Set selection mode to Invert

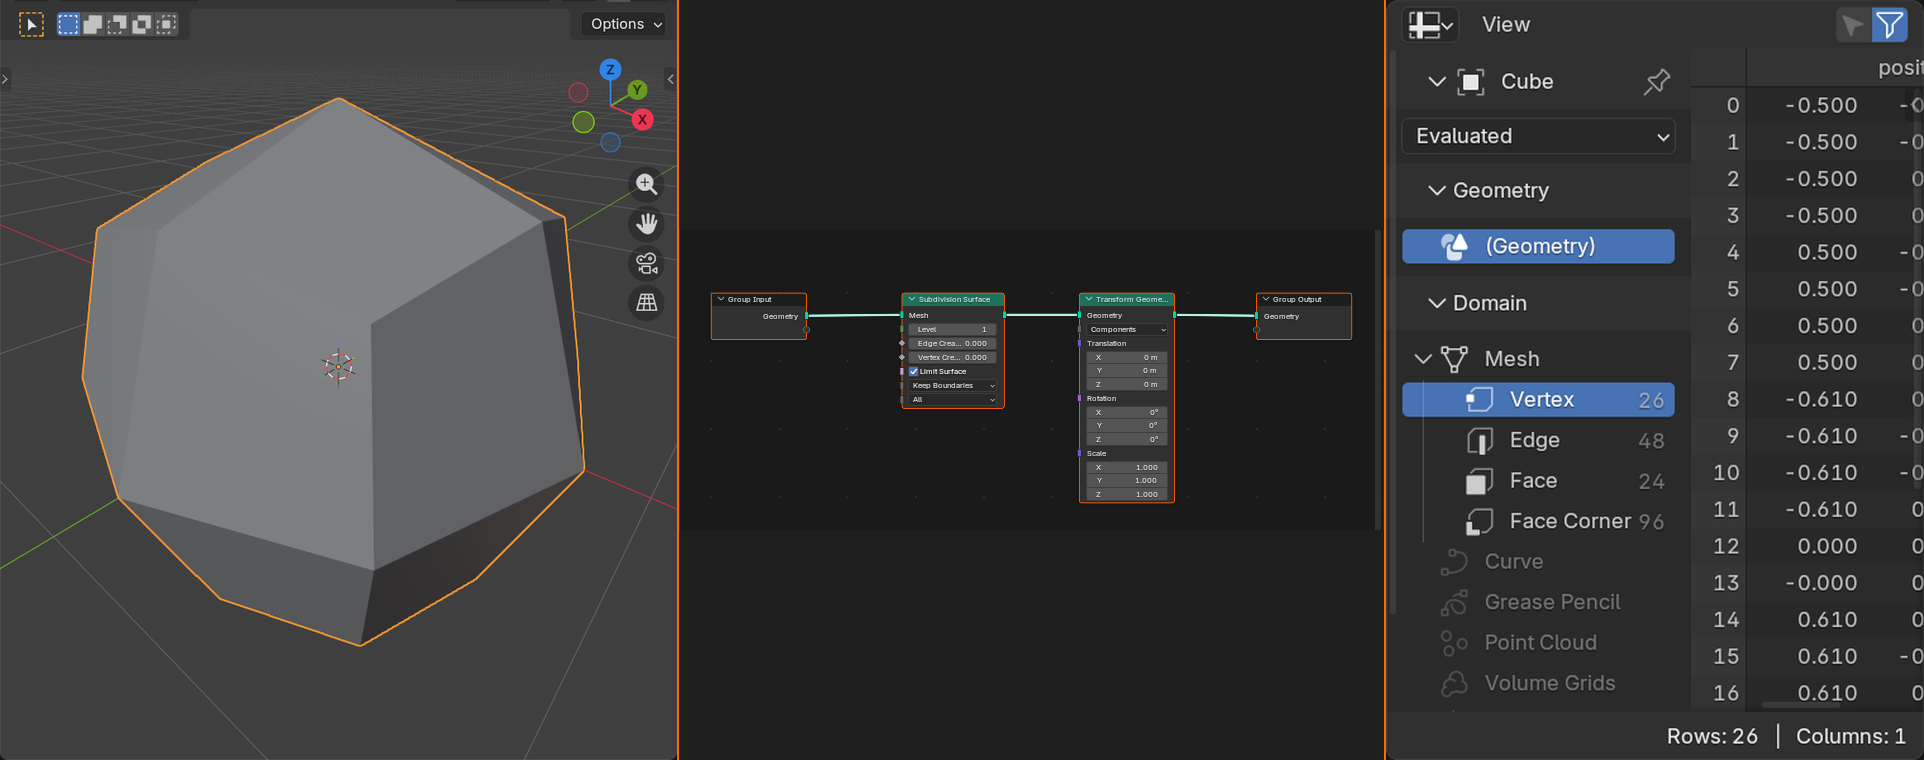141,24
